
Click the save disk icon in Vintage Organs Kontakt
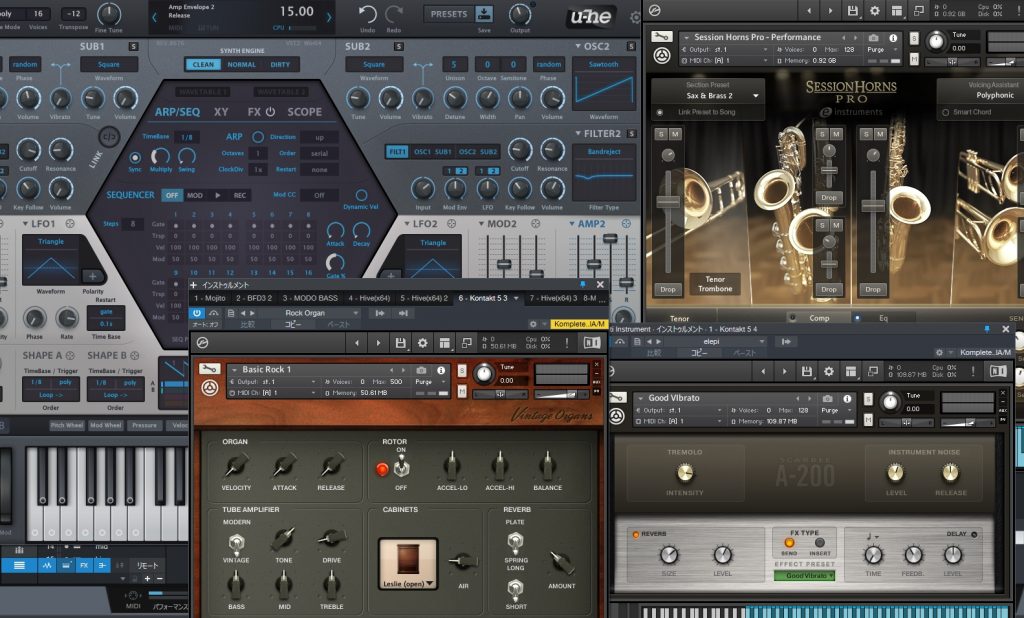click(400, 343)
